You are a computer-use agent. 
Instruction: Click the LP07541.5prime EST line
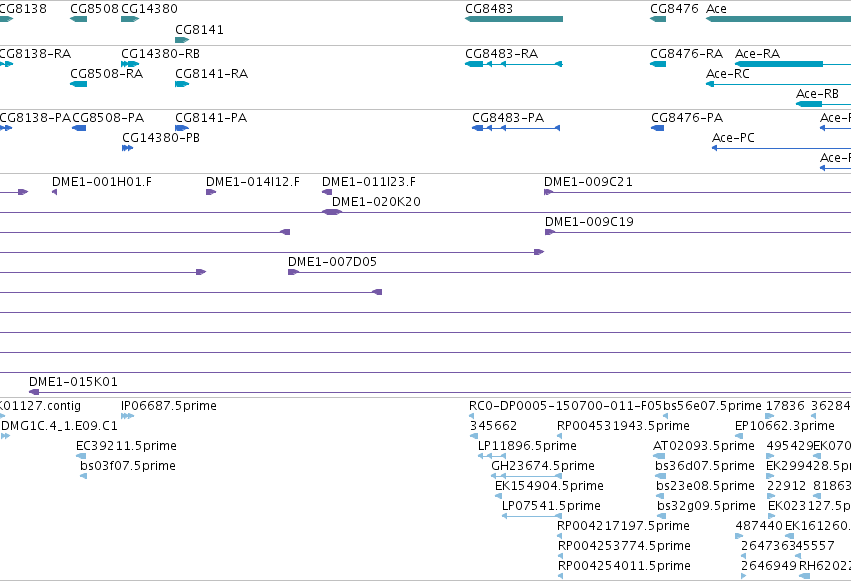532,516
